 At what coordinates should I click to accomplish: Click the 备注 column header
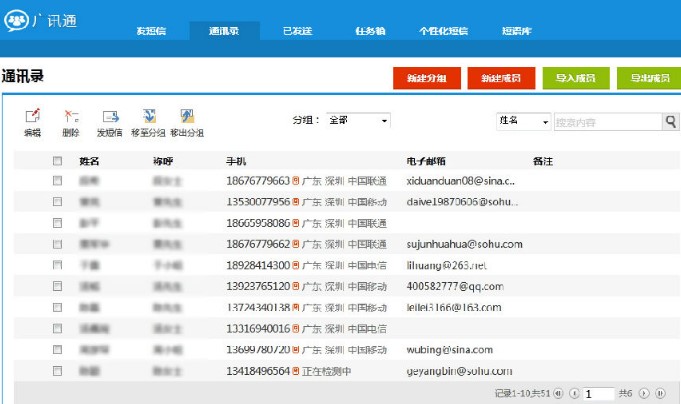[543, 161]
